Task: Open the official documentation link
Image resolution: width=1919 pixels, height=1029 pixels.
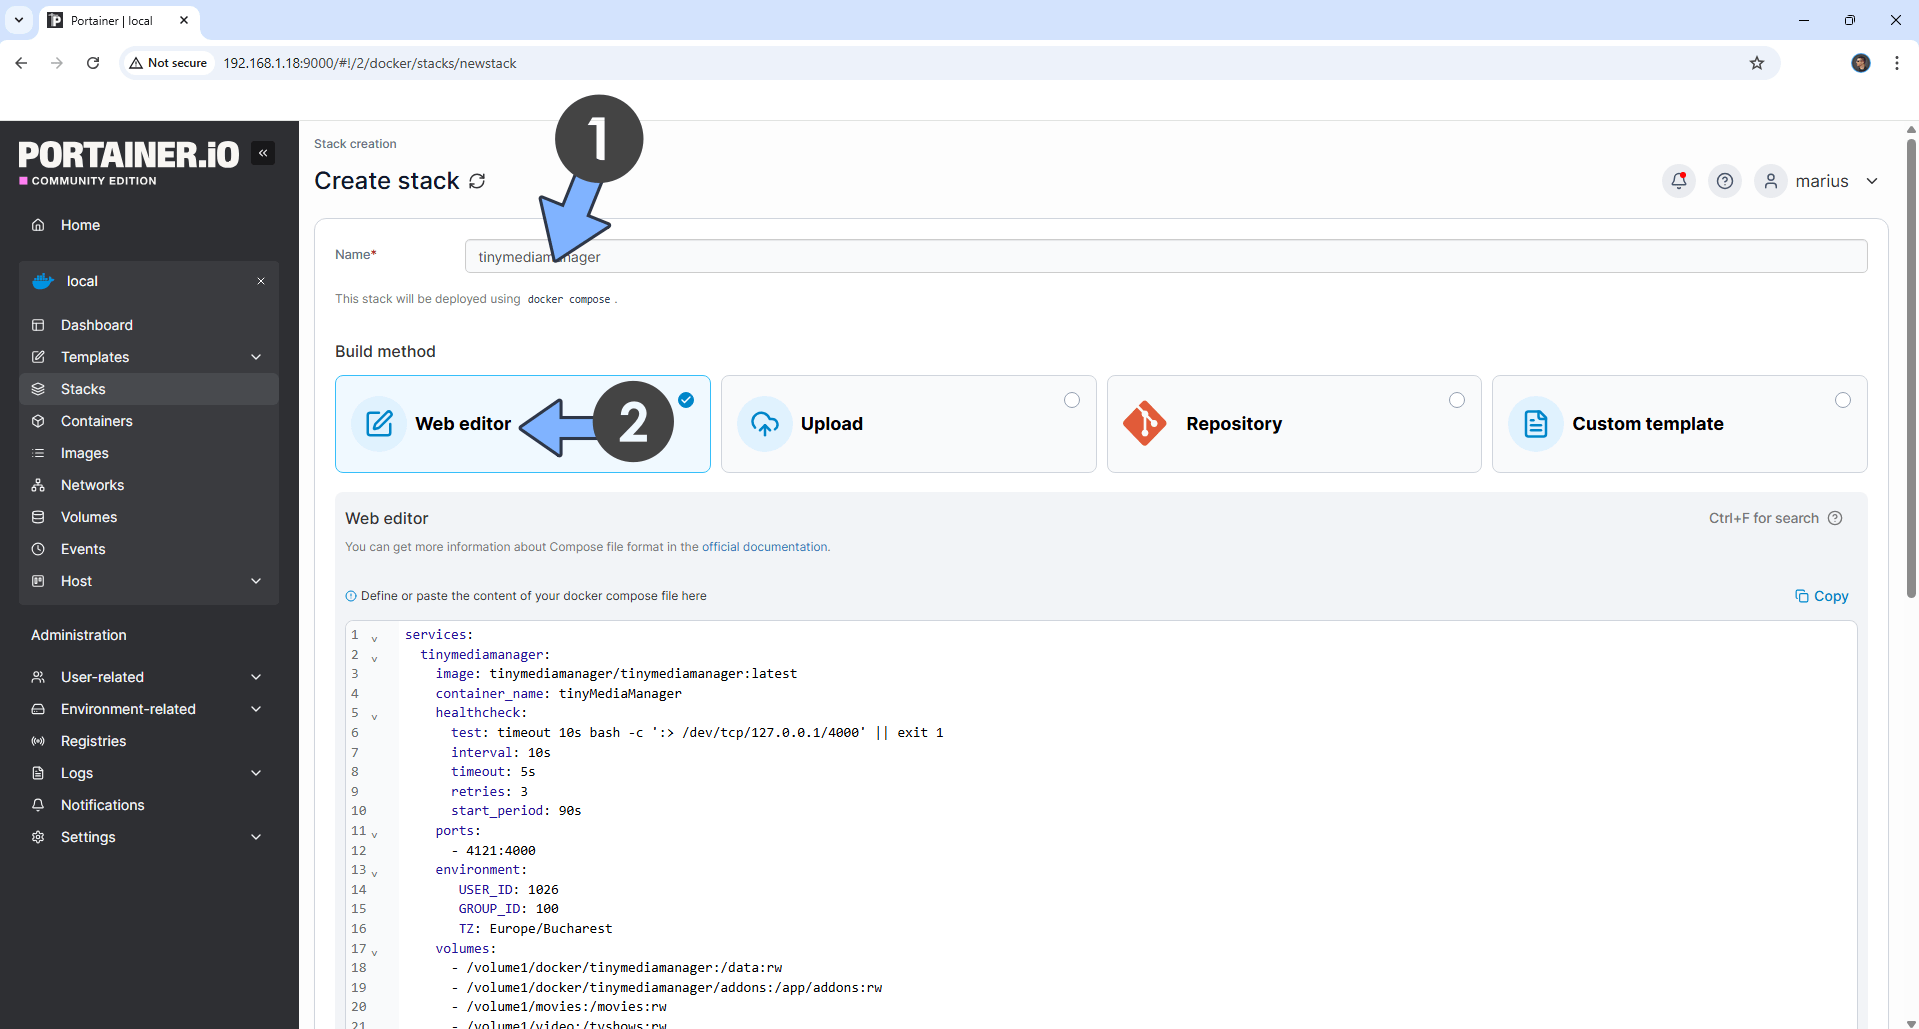Action: point(764,547)
